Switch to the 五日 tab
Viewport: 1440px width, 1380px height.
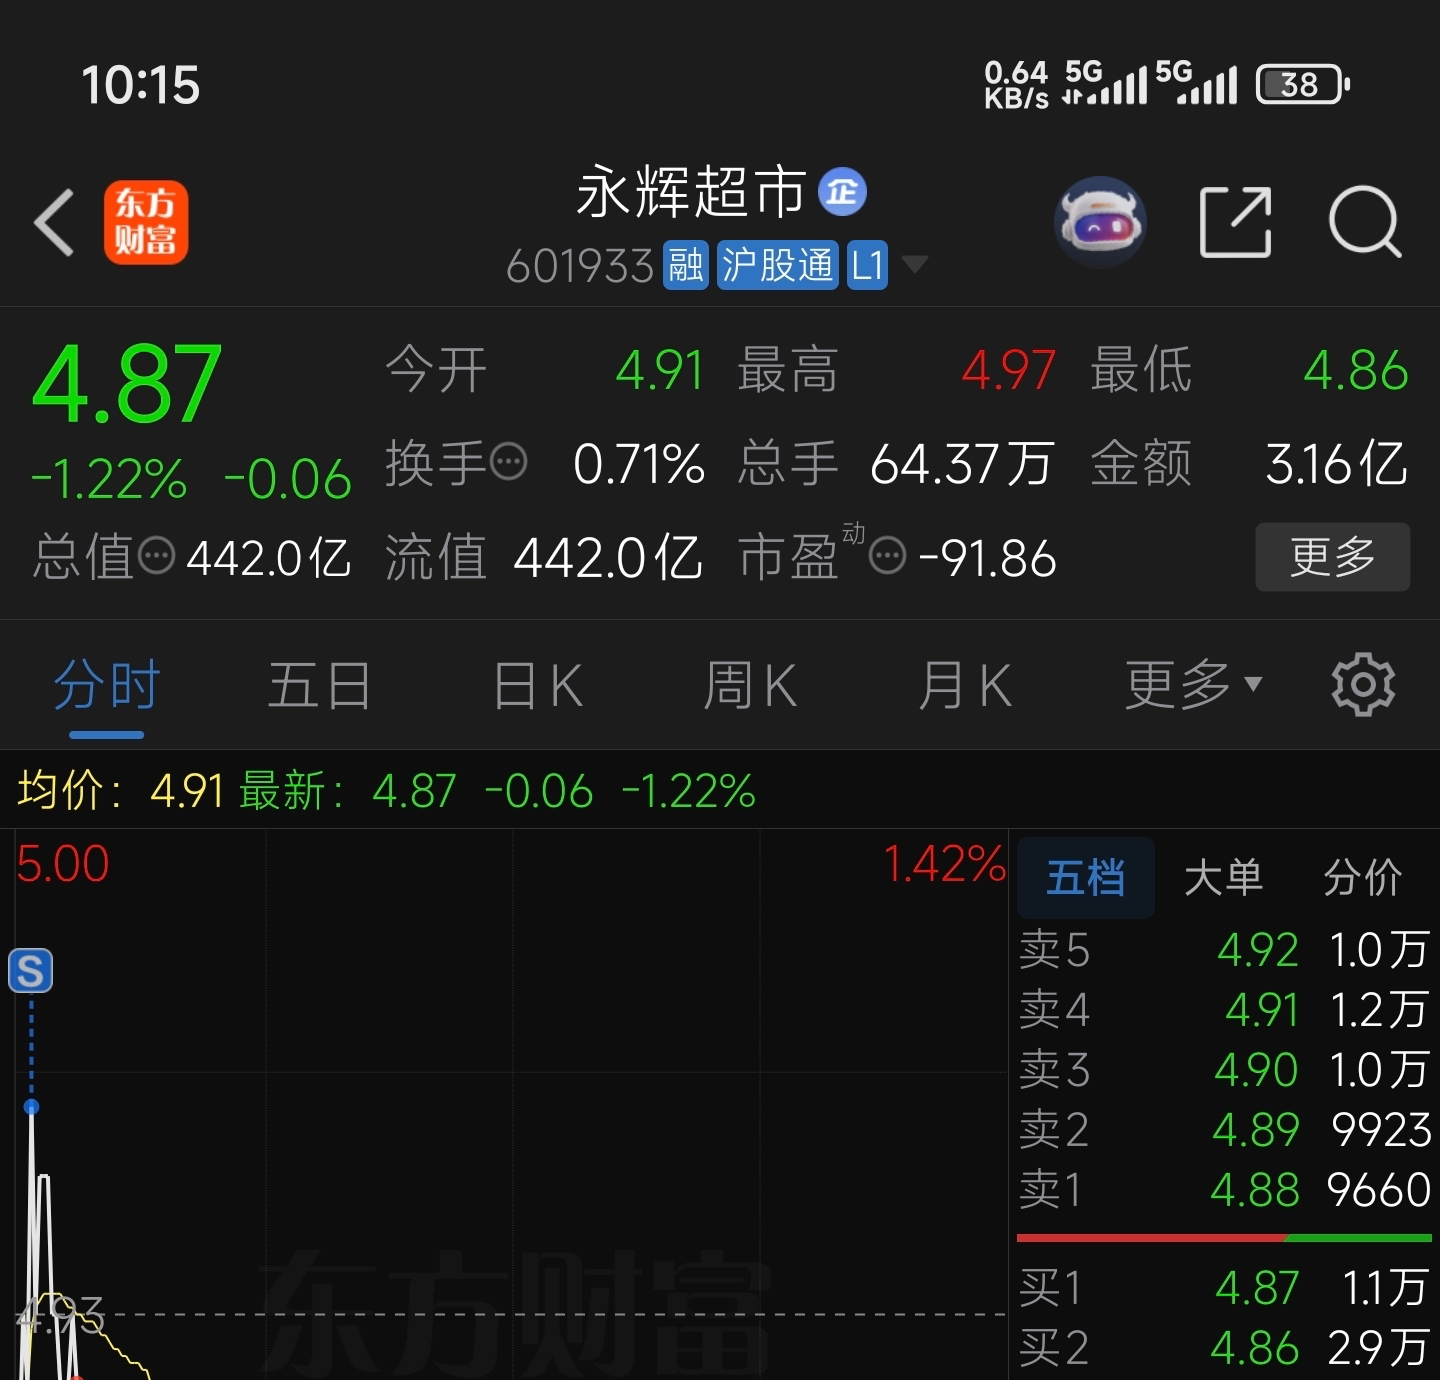coord(319,686)
